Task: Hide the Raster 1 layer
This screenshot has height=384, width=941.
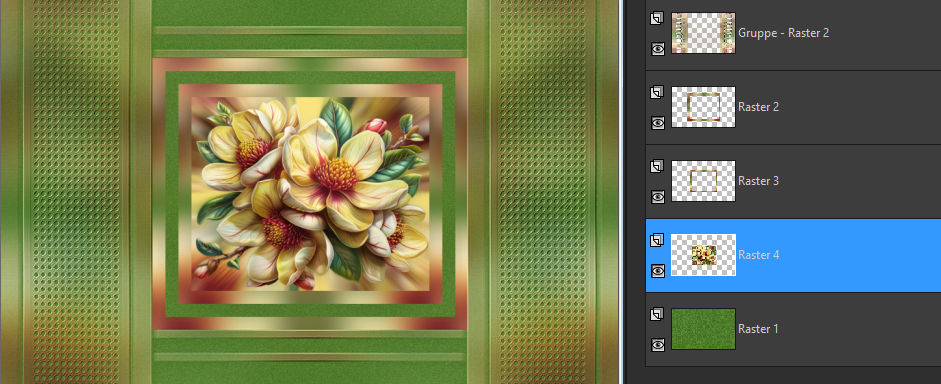Action: [x=658, y=344]
